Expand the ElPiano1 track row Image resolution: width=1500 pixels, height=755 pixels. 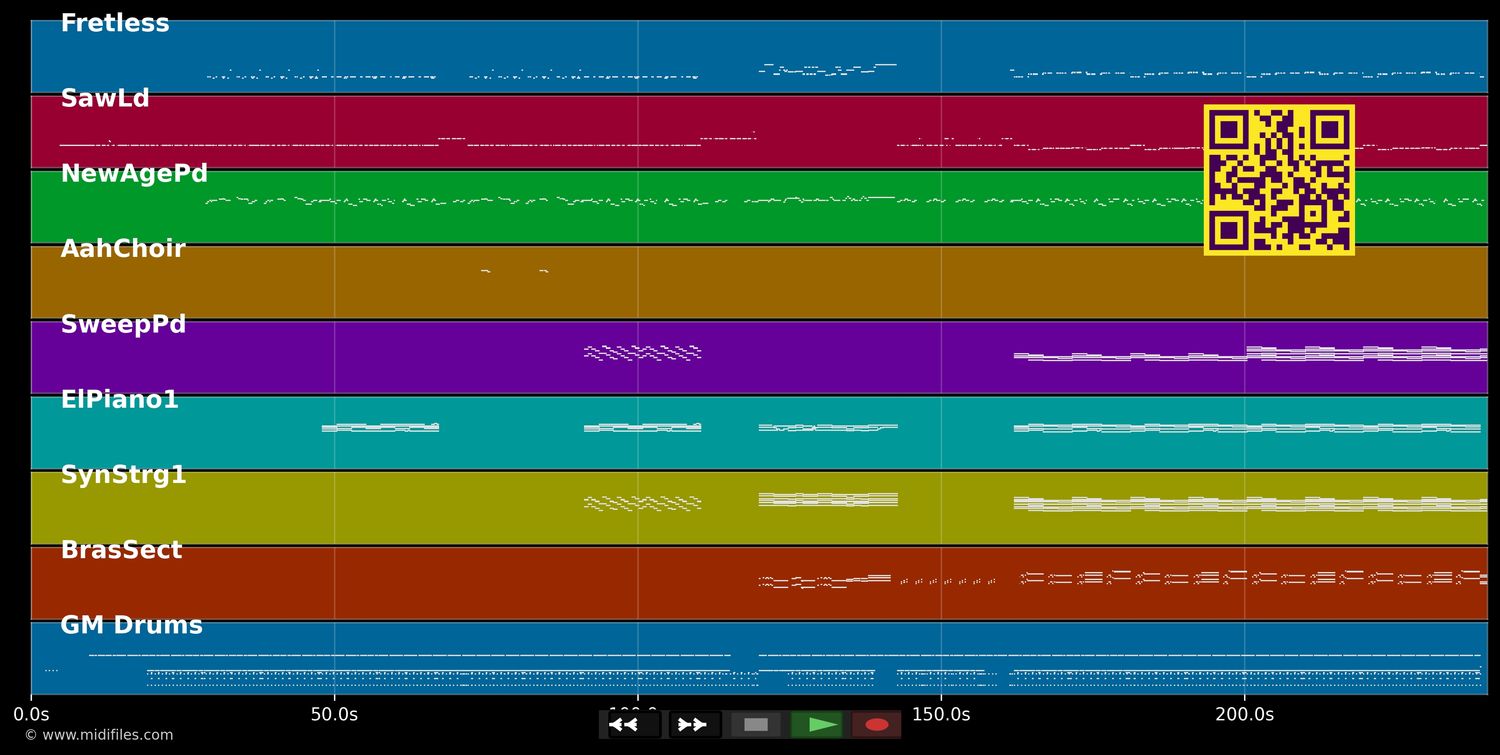point(119,399)
